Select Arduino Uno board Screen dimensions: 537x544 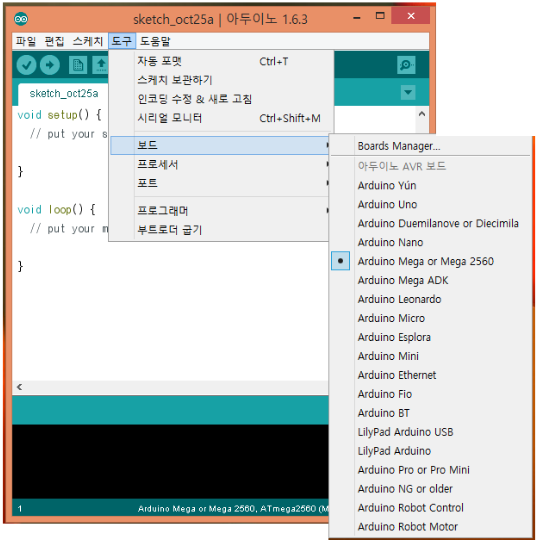(x=430, y=204)
